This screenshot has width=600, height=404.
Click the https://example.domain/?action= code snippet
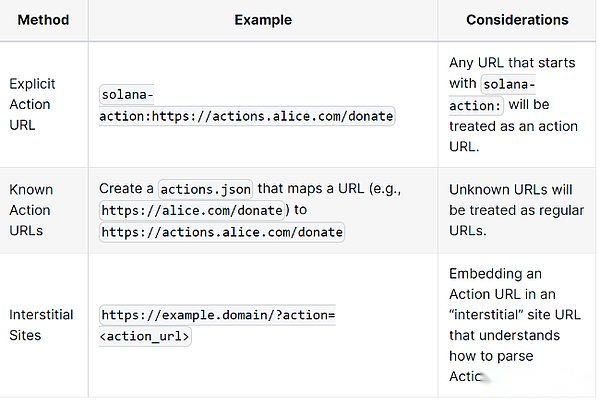point(218,315)
